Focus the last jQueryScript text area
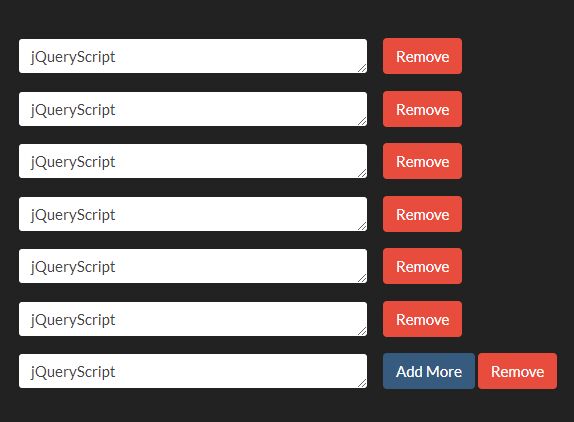This screenshot has width=574, height=422. (193, 371)
